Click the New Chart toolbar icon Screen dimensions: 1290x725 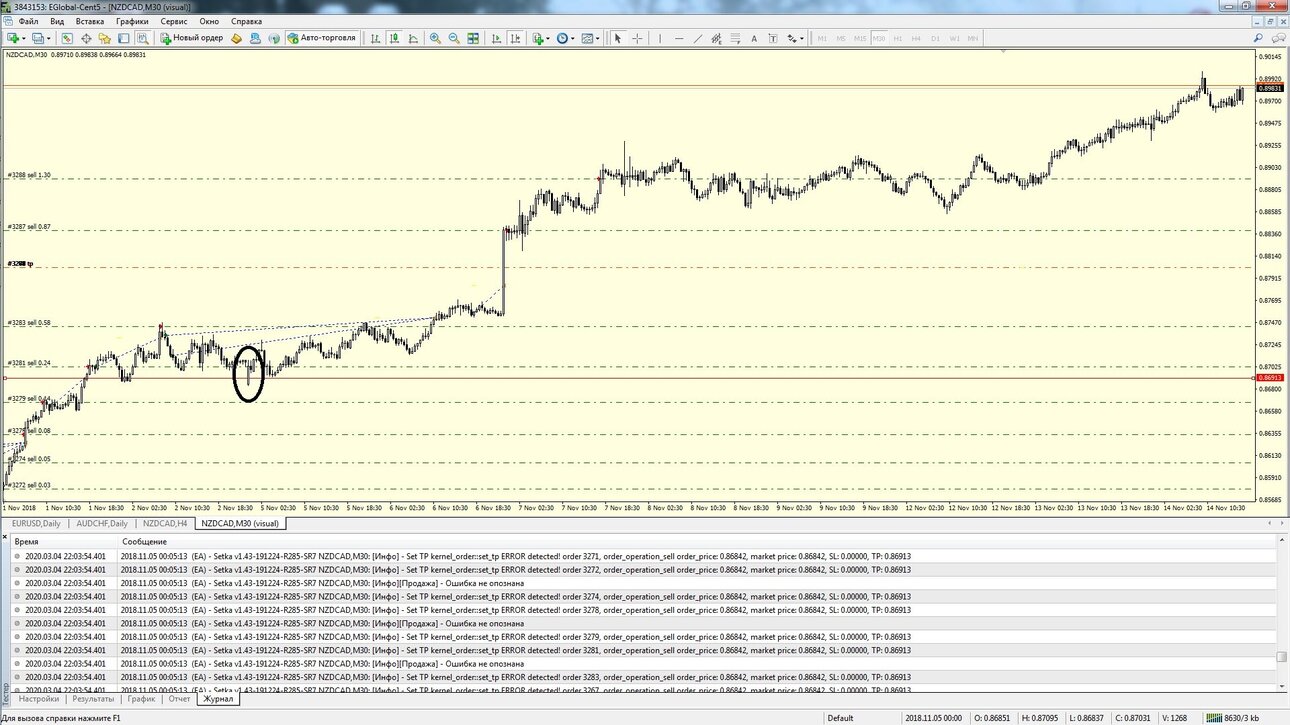14,38
